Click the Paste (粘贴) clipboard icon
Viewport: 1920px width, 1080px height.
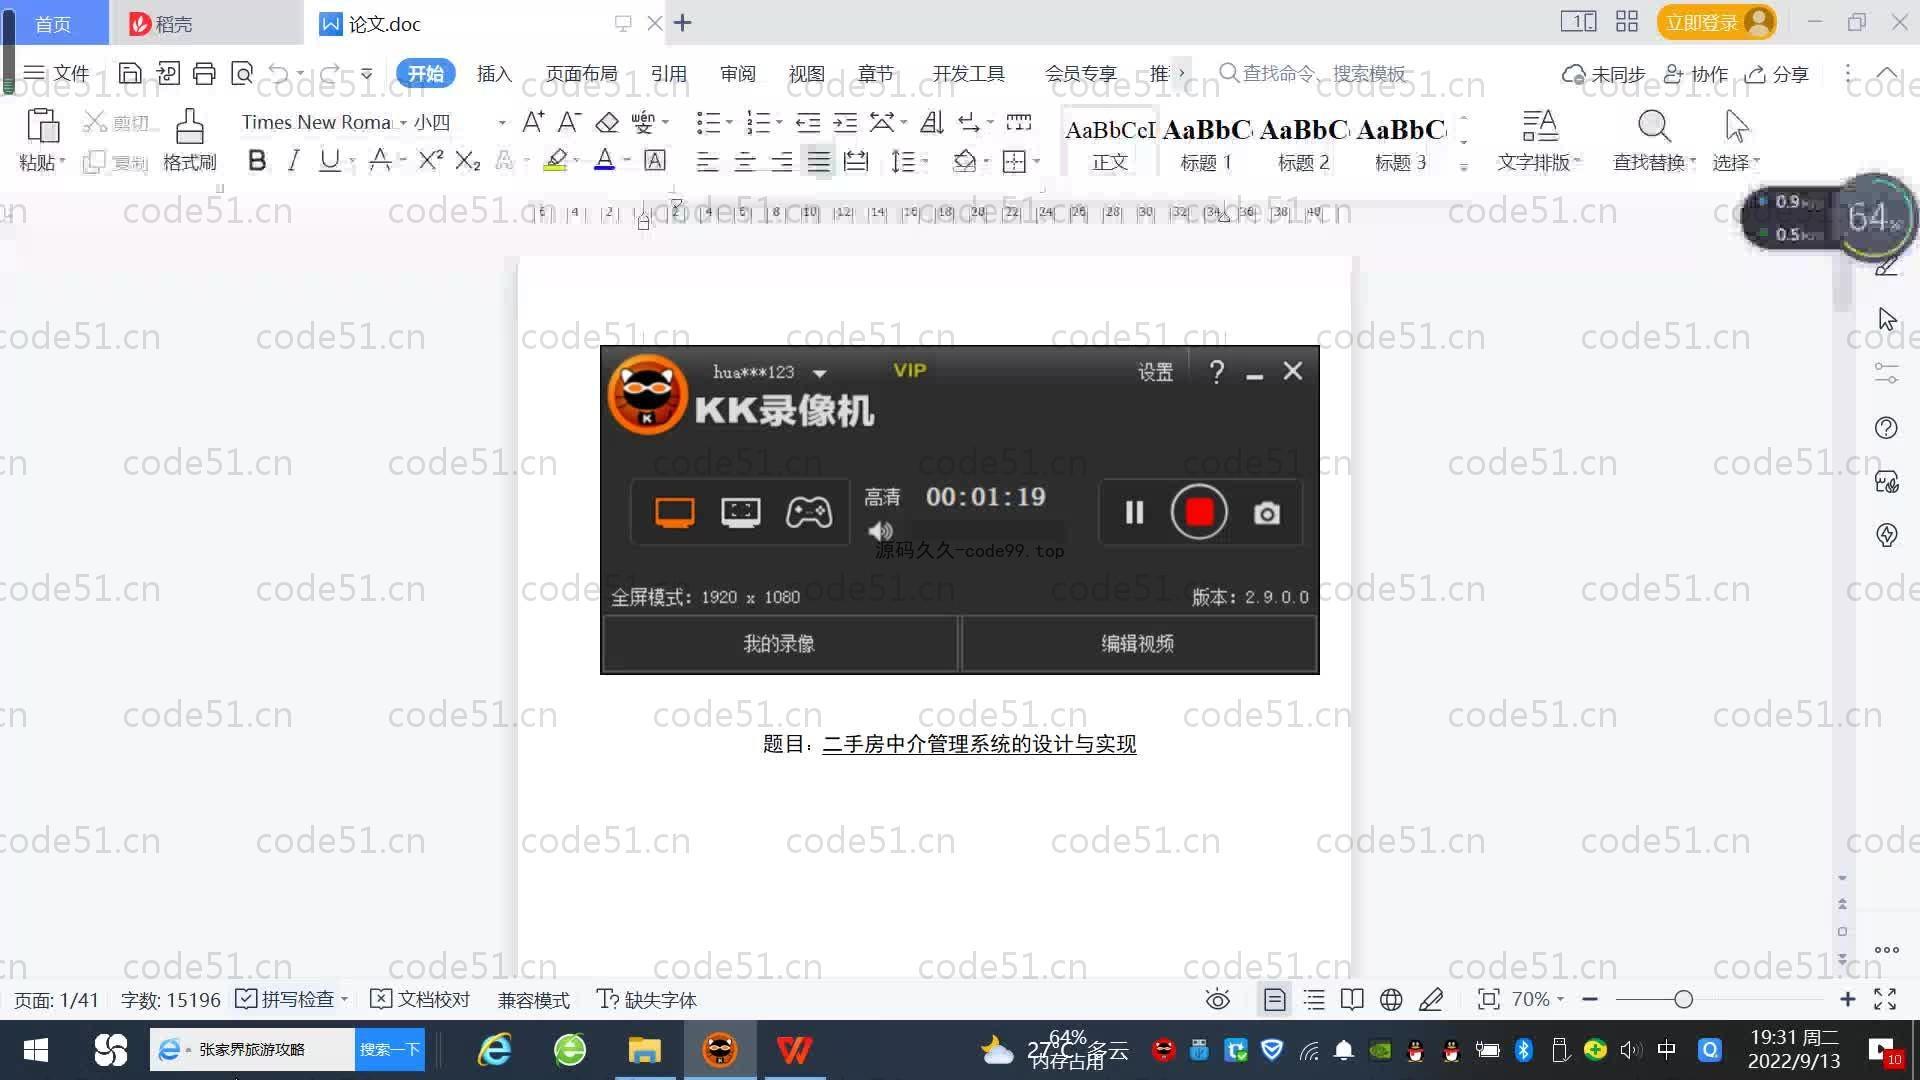coord(42,126)
